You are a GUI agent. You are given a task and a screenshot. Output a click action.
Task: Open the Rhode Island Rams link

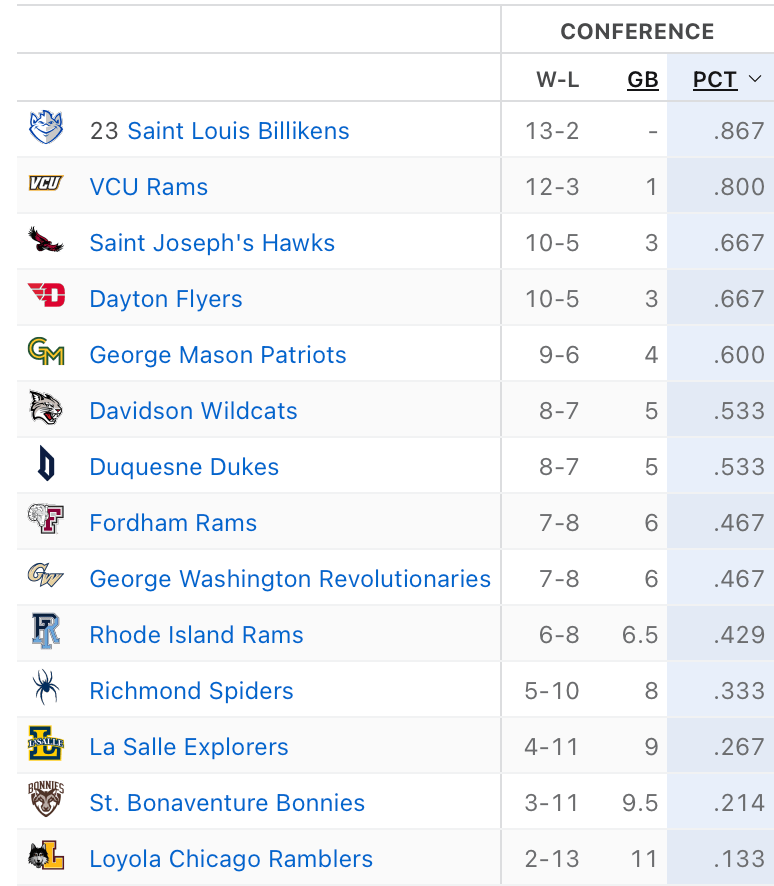(x=196, y=635)
